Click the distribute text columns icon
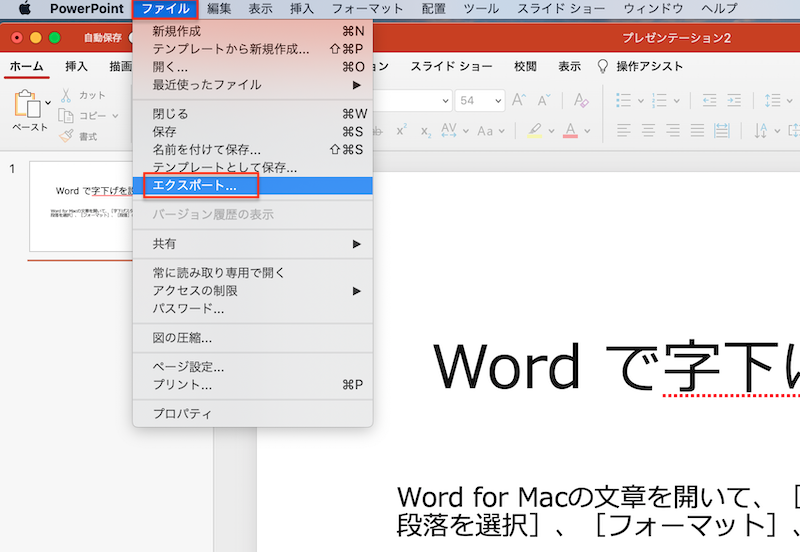Screen dimensions: 800x552 pos(721,131)
